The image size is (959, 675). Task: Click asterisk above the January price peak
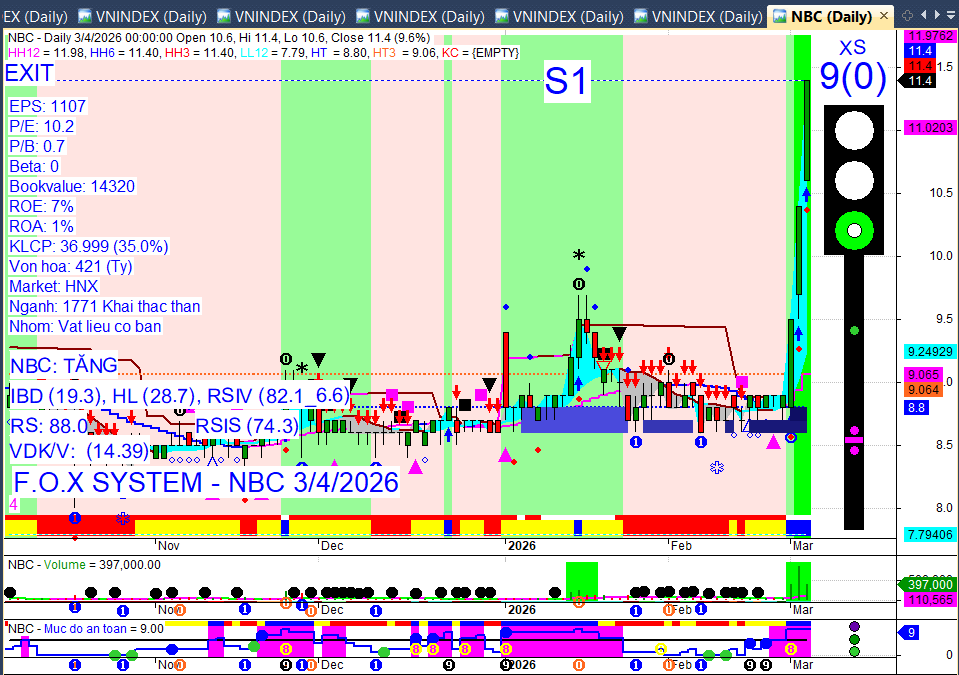point(579,256)
